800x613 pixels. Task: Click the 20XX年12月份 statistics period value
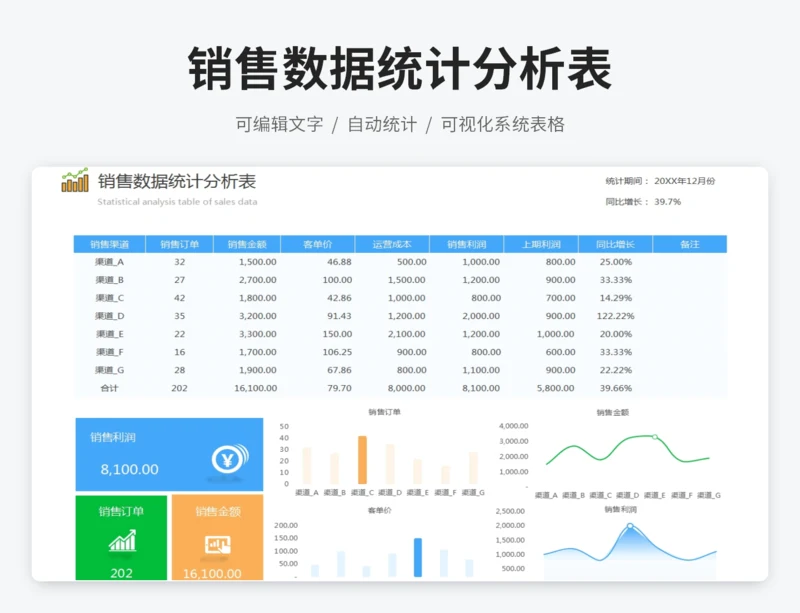tap(685, 181)
